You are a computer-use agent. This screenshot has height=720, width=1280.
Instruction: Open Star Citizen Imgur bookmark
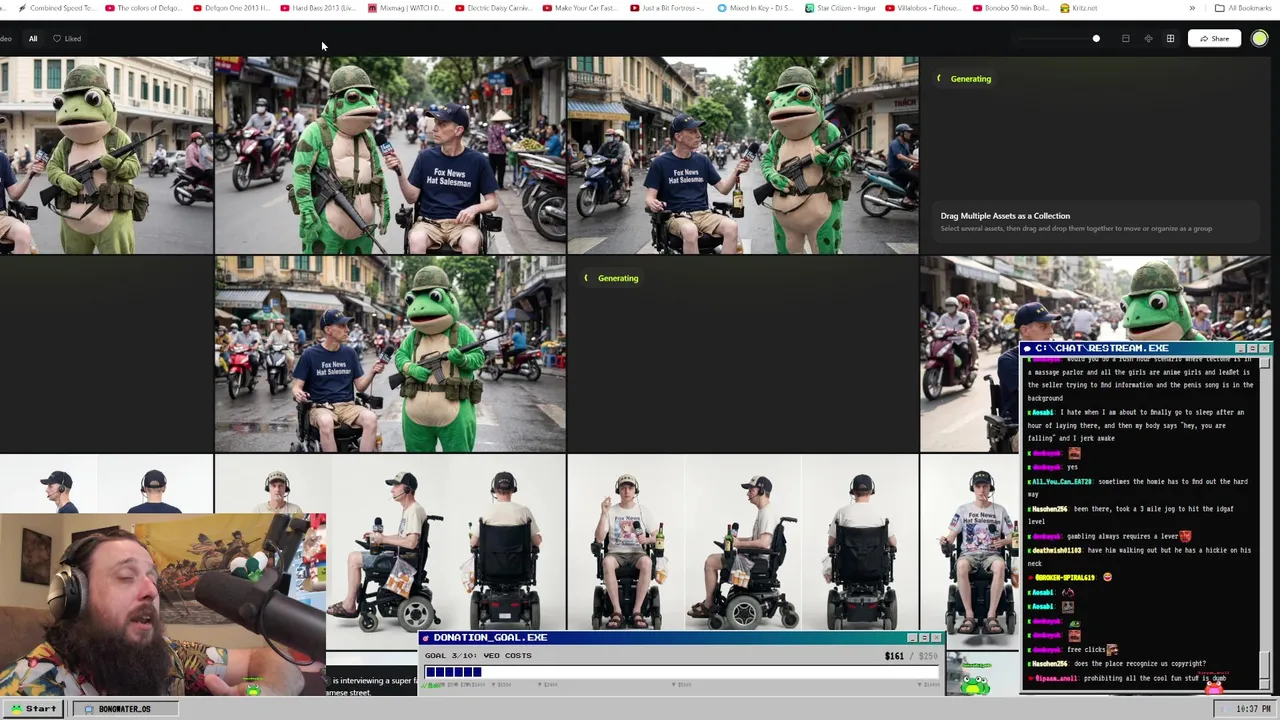point(842,8)
